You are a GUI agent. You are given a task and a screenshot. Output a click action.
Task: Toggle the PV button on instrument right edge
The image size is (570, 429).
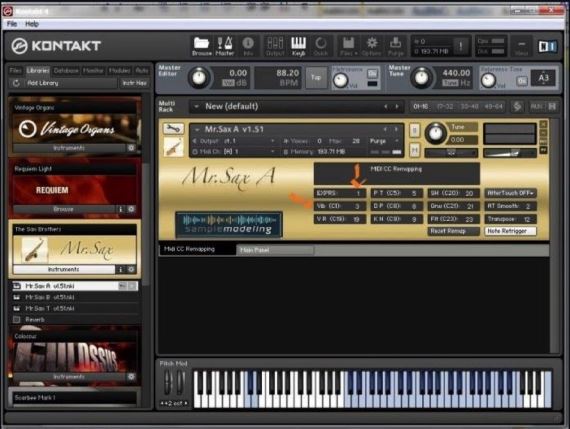(x=543, y=149)
